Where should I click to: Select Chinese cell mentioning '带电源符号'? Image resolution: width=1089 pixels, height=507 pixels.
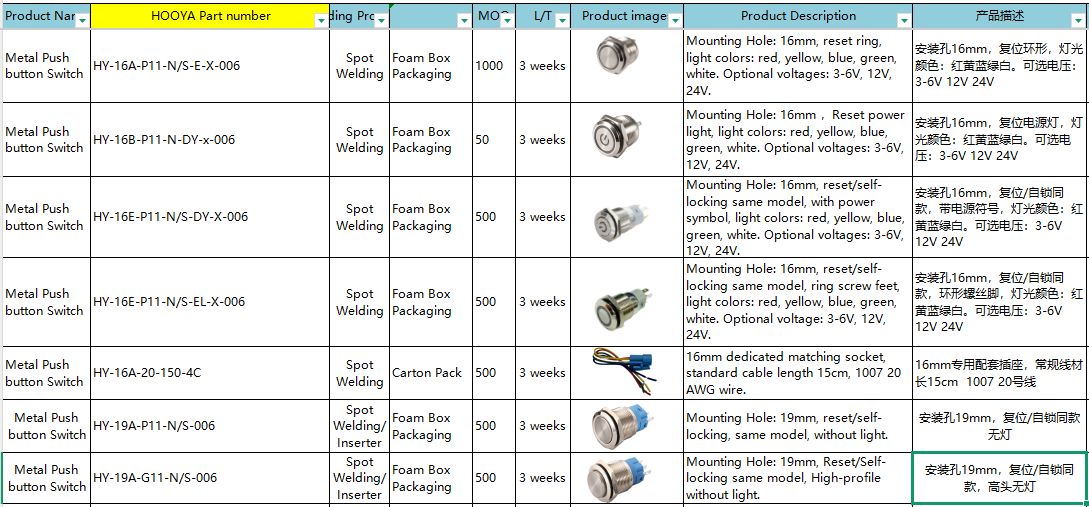[x=1000, y=217]
